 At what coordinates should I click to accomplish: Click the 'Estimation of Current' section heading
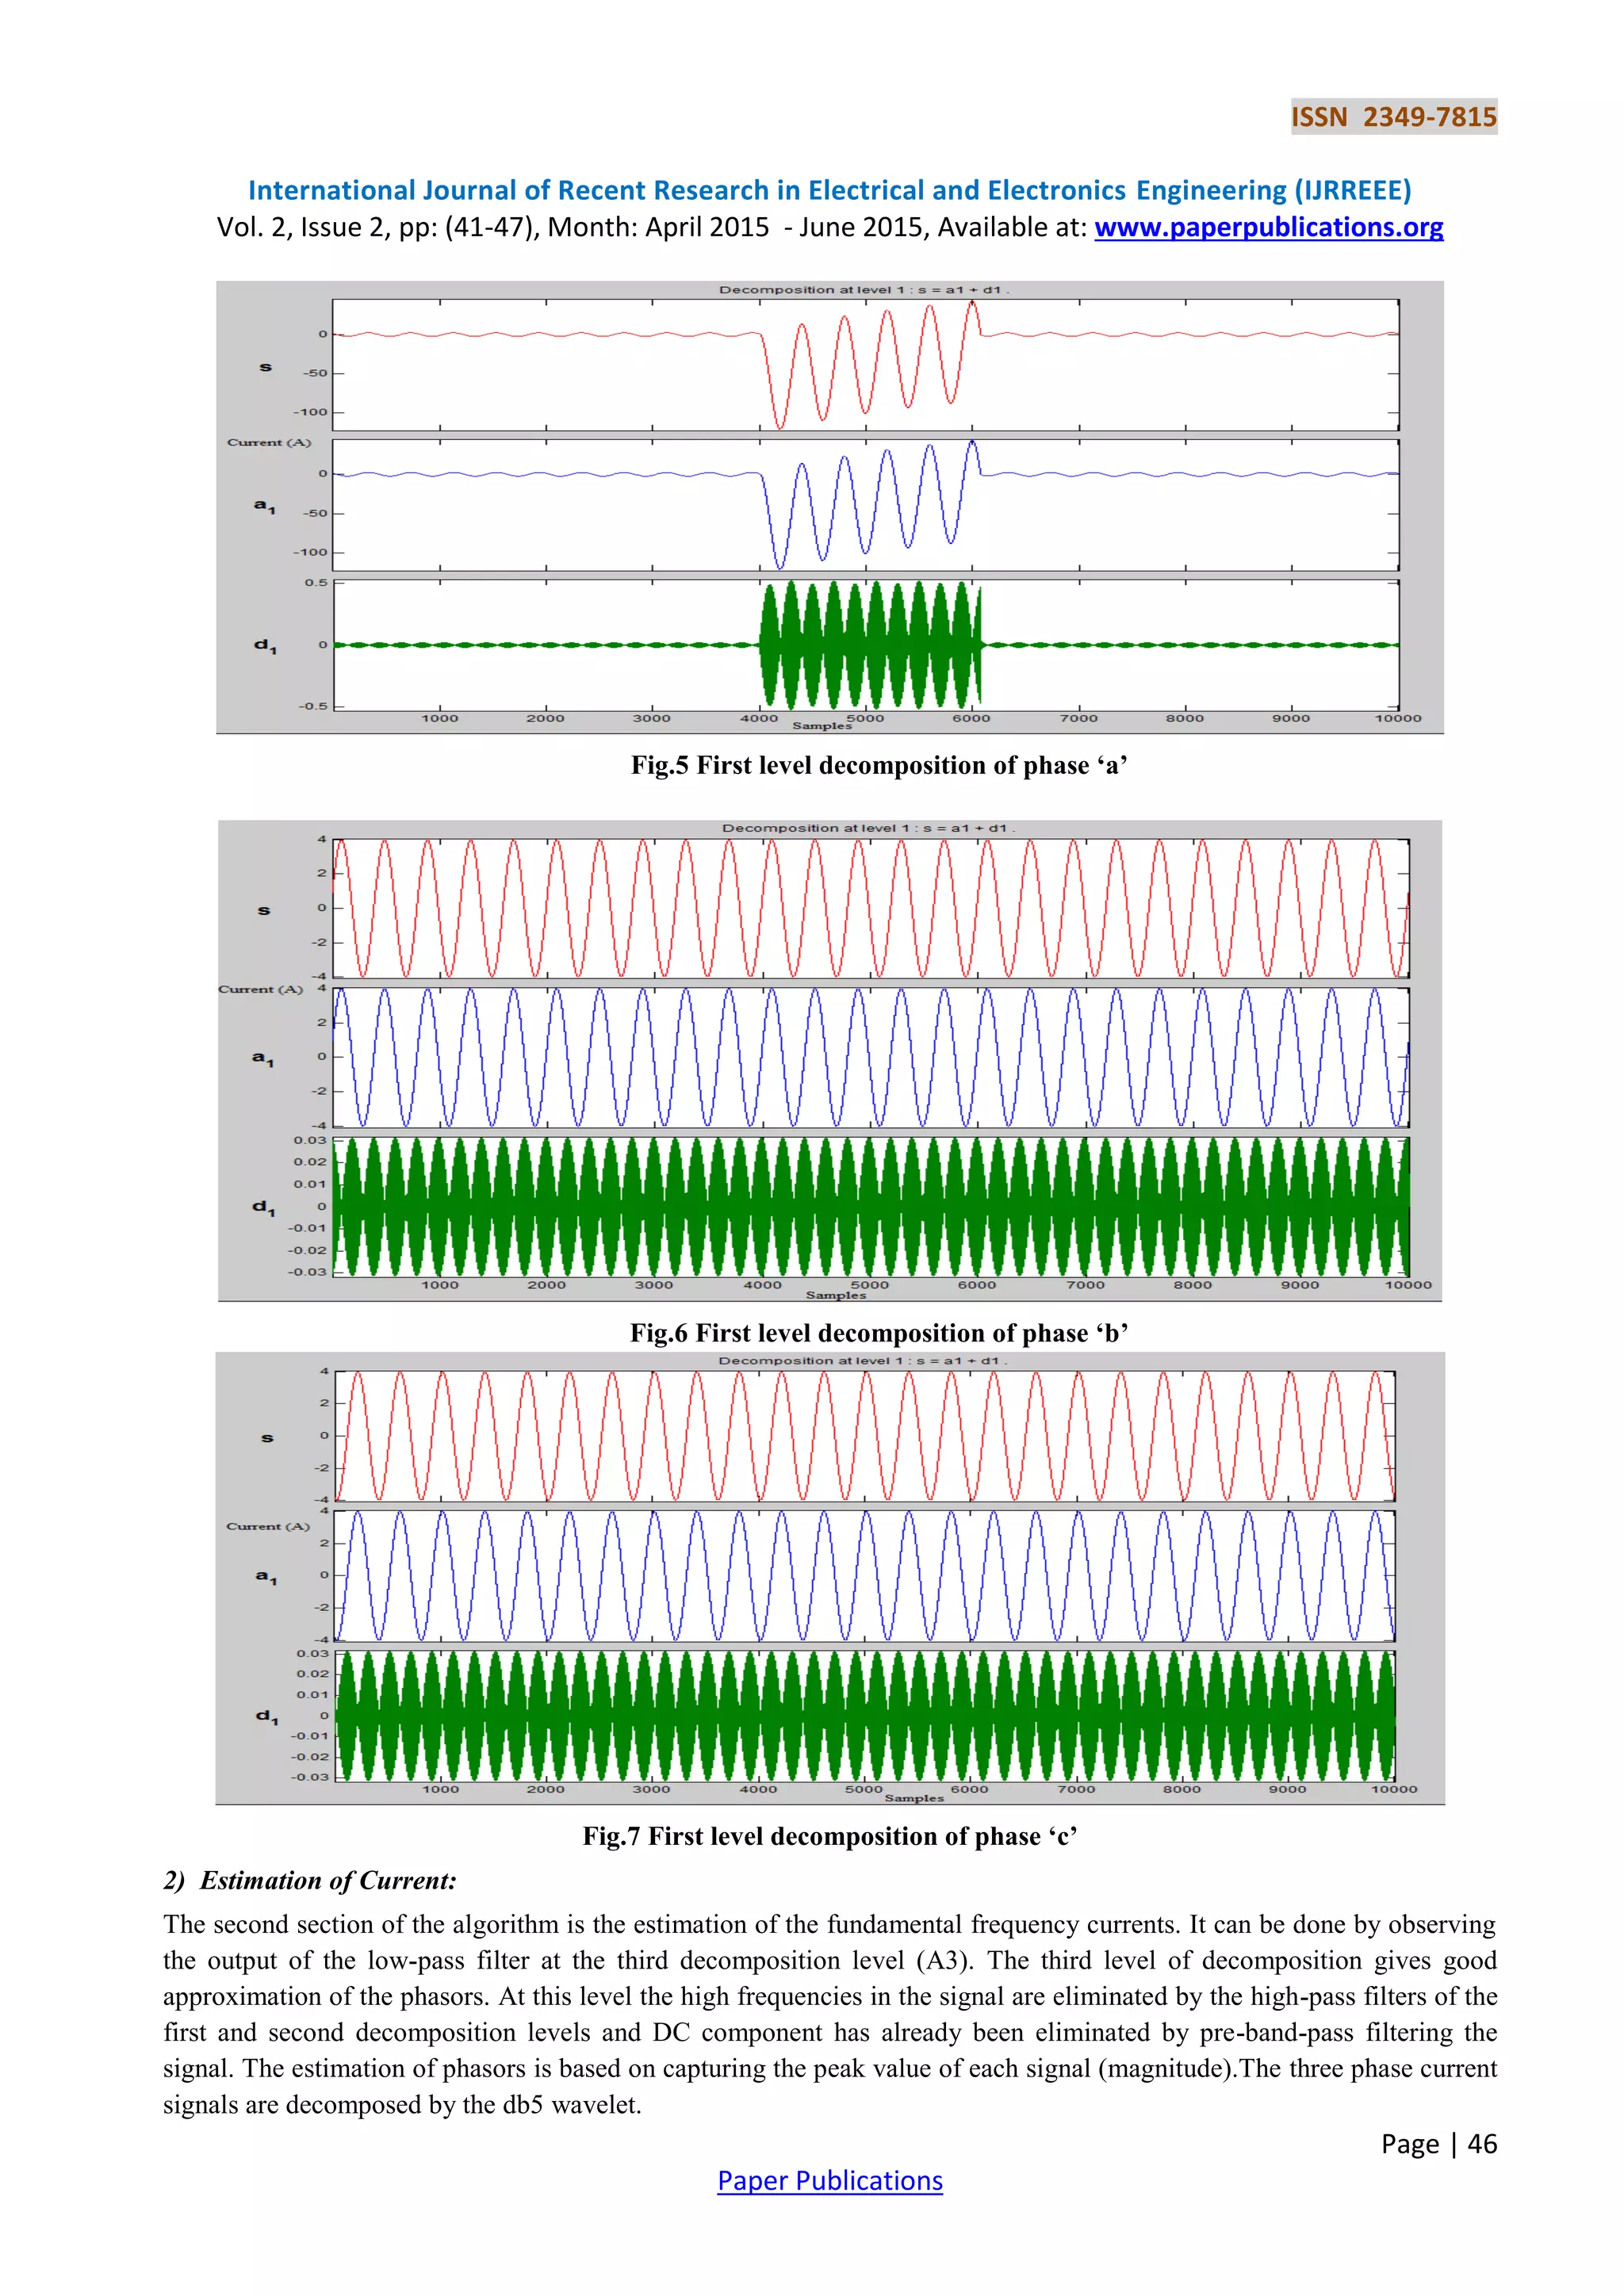310,1881
